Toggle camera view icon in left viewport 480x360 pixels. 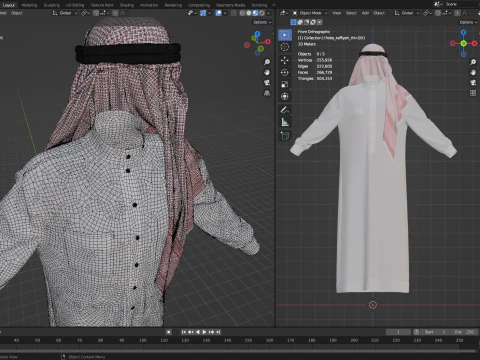tap(267, 83)
